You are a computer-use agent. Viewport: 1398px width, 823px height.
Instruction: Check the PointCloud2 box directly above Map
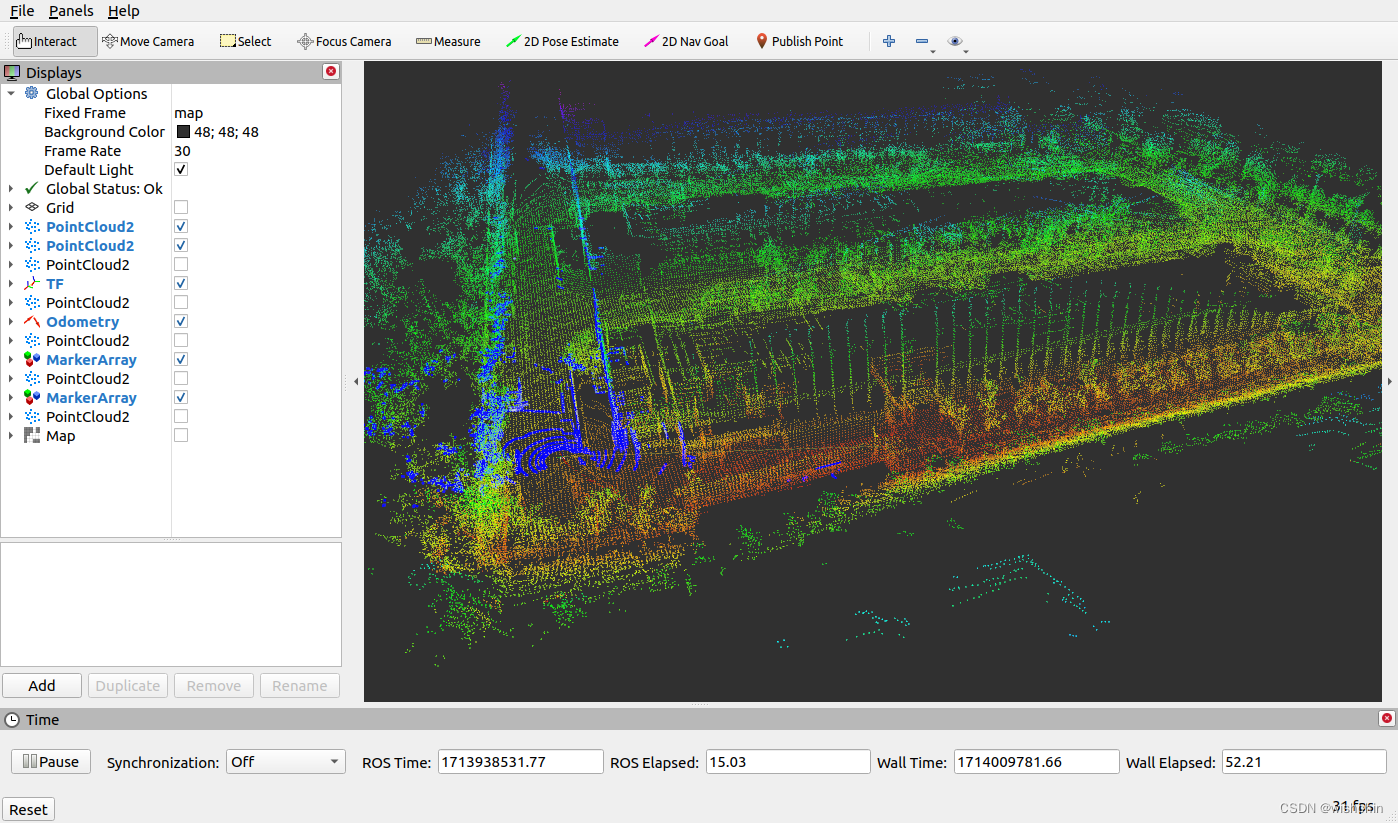(x=181, y=416)
